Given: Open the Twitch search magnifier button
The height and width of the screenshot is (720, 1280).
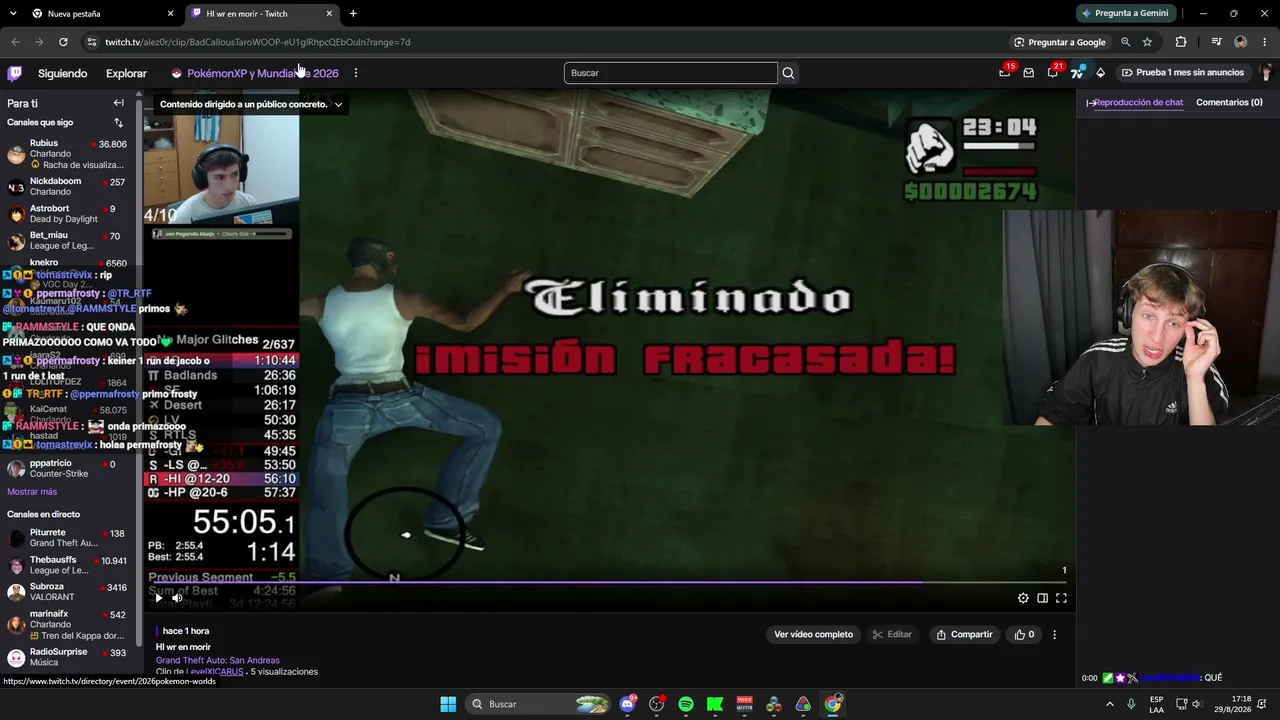Looking at the screenshot, I should tap(788, 73).
